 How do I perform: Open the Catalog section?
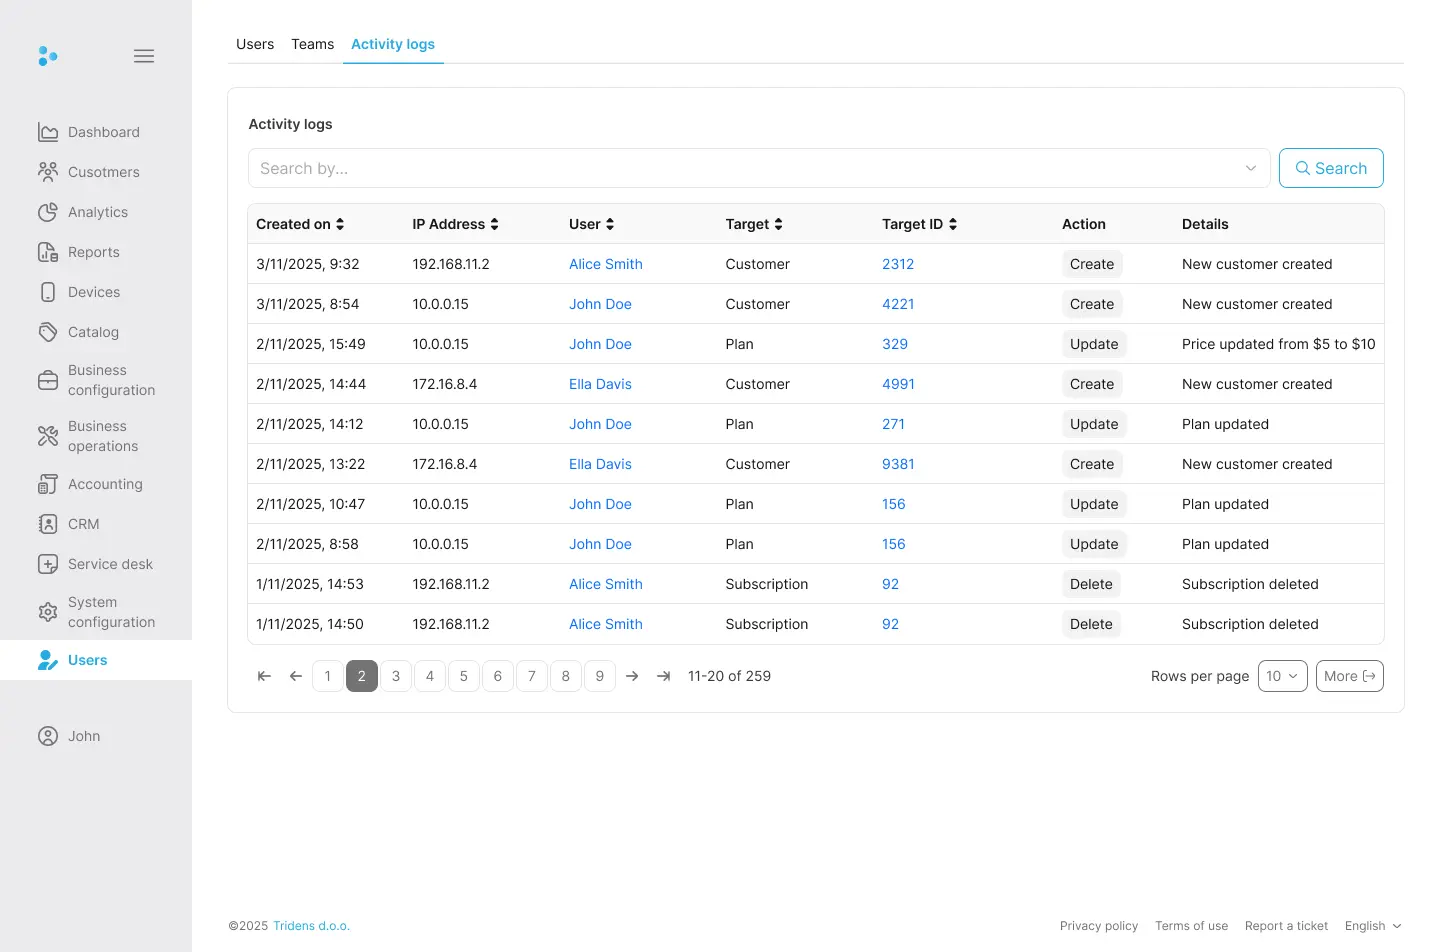point(93,332)
